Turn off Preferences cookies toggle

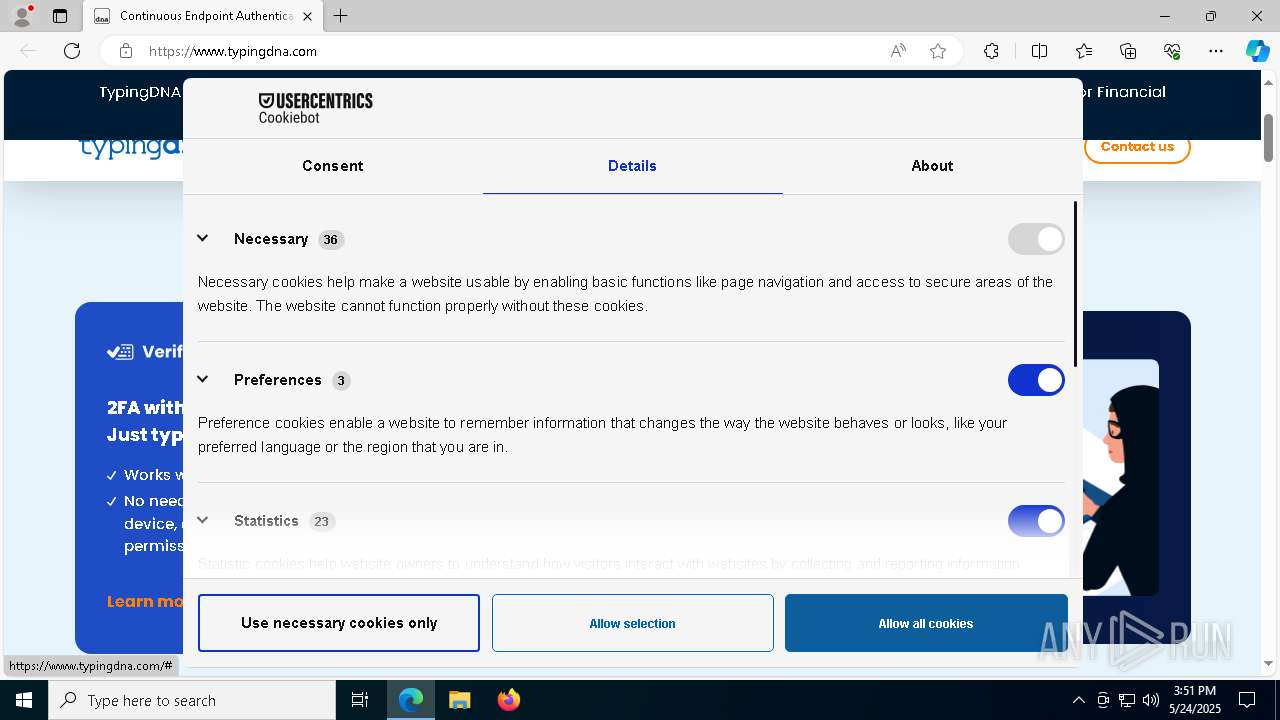(1036, 380)
